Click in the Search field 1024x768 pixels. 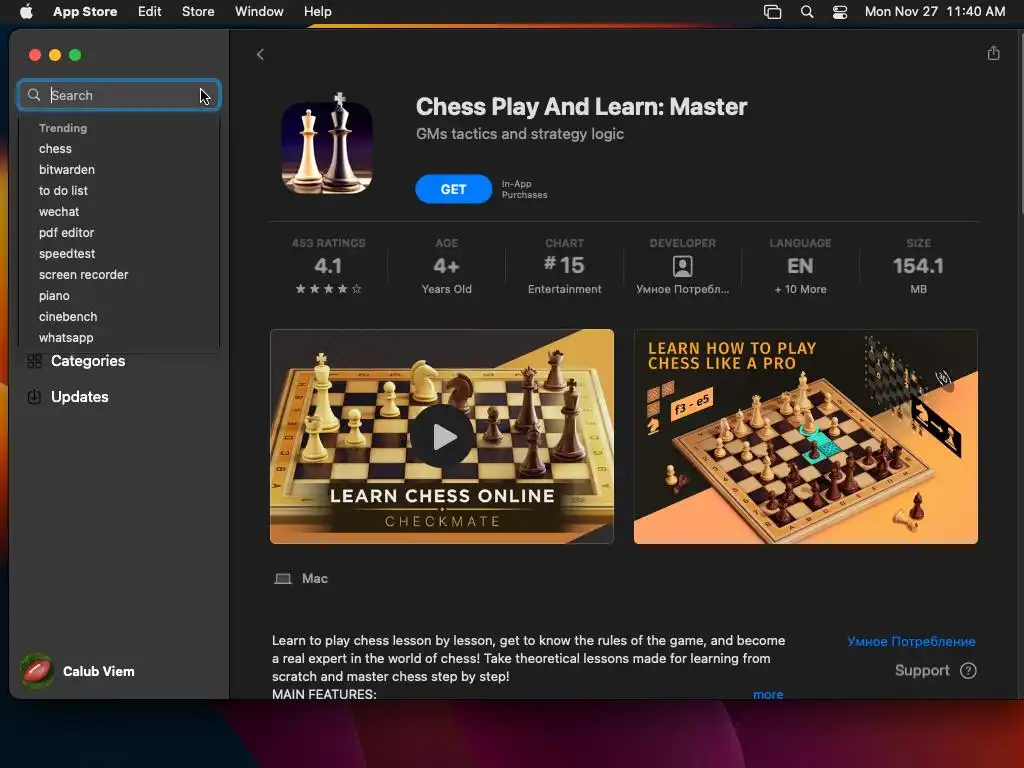tap(119, 95)
